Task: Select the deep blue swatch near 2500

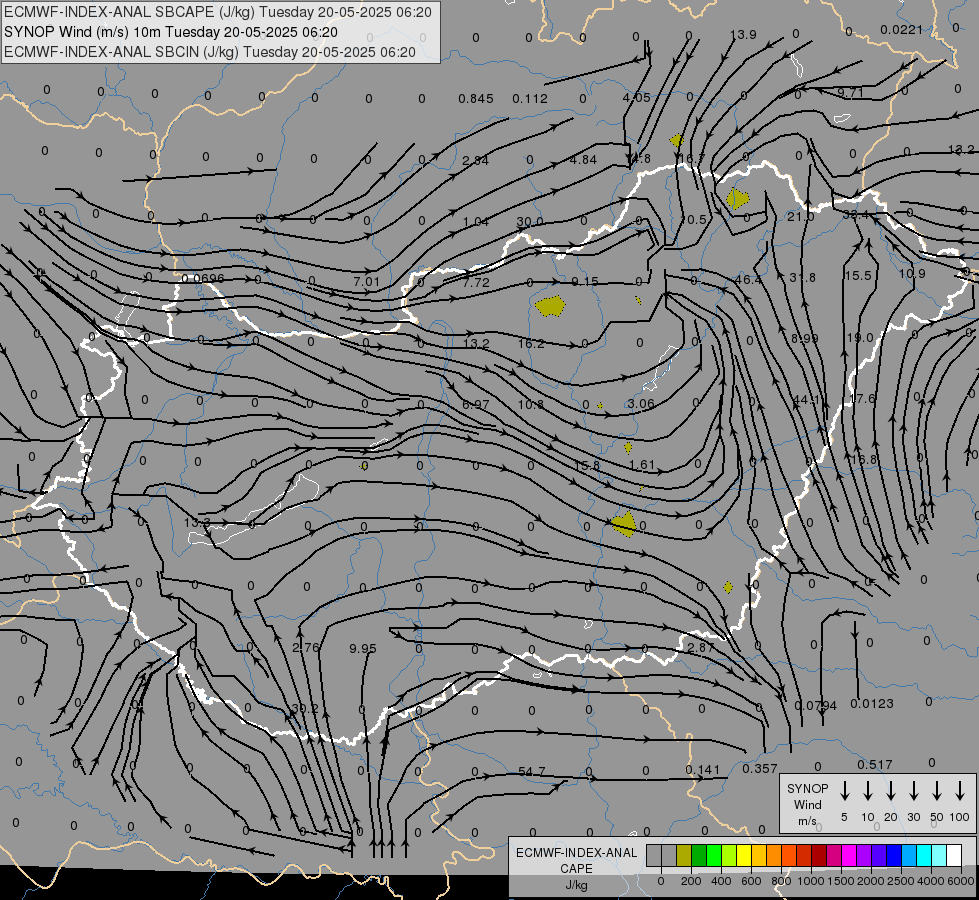Action: [x=894, y=856]
